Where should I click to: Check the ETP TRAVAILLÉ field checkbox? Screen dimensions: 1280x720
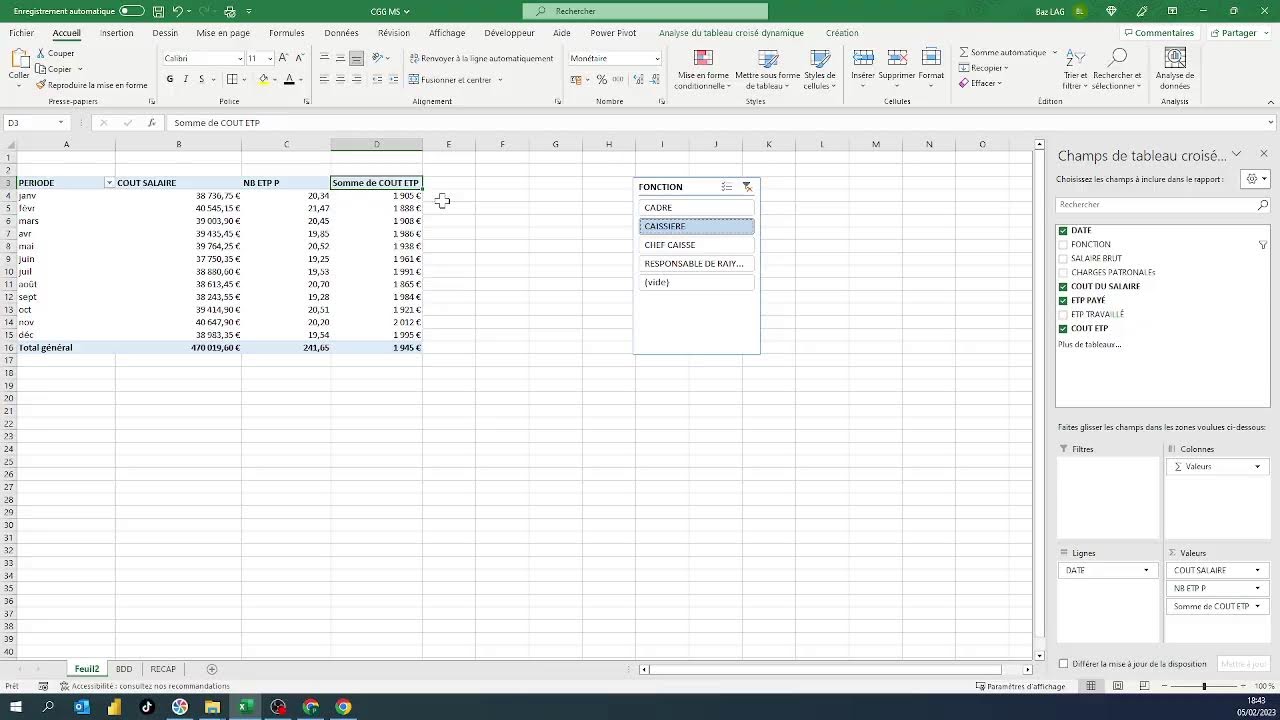[1063, 314]
